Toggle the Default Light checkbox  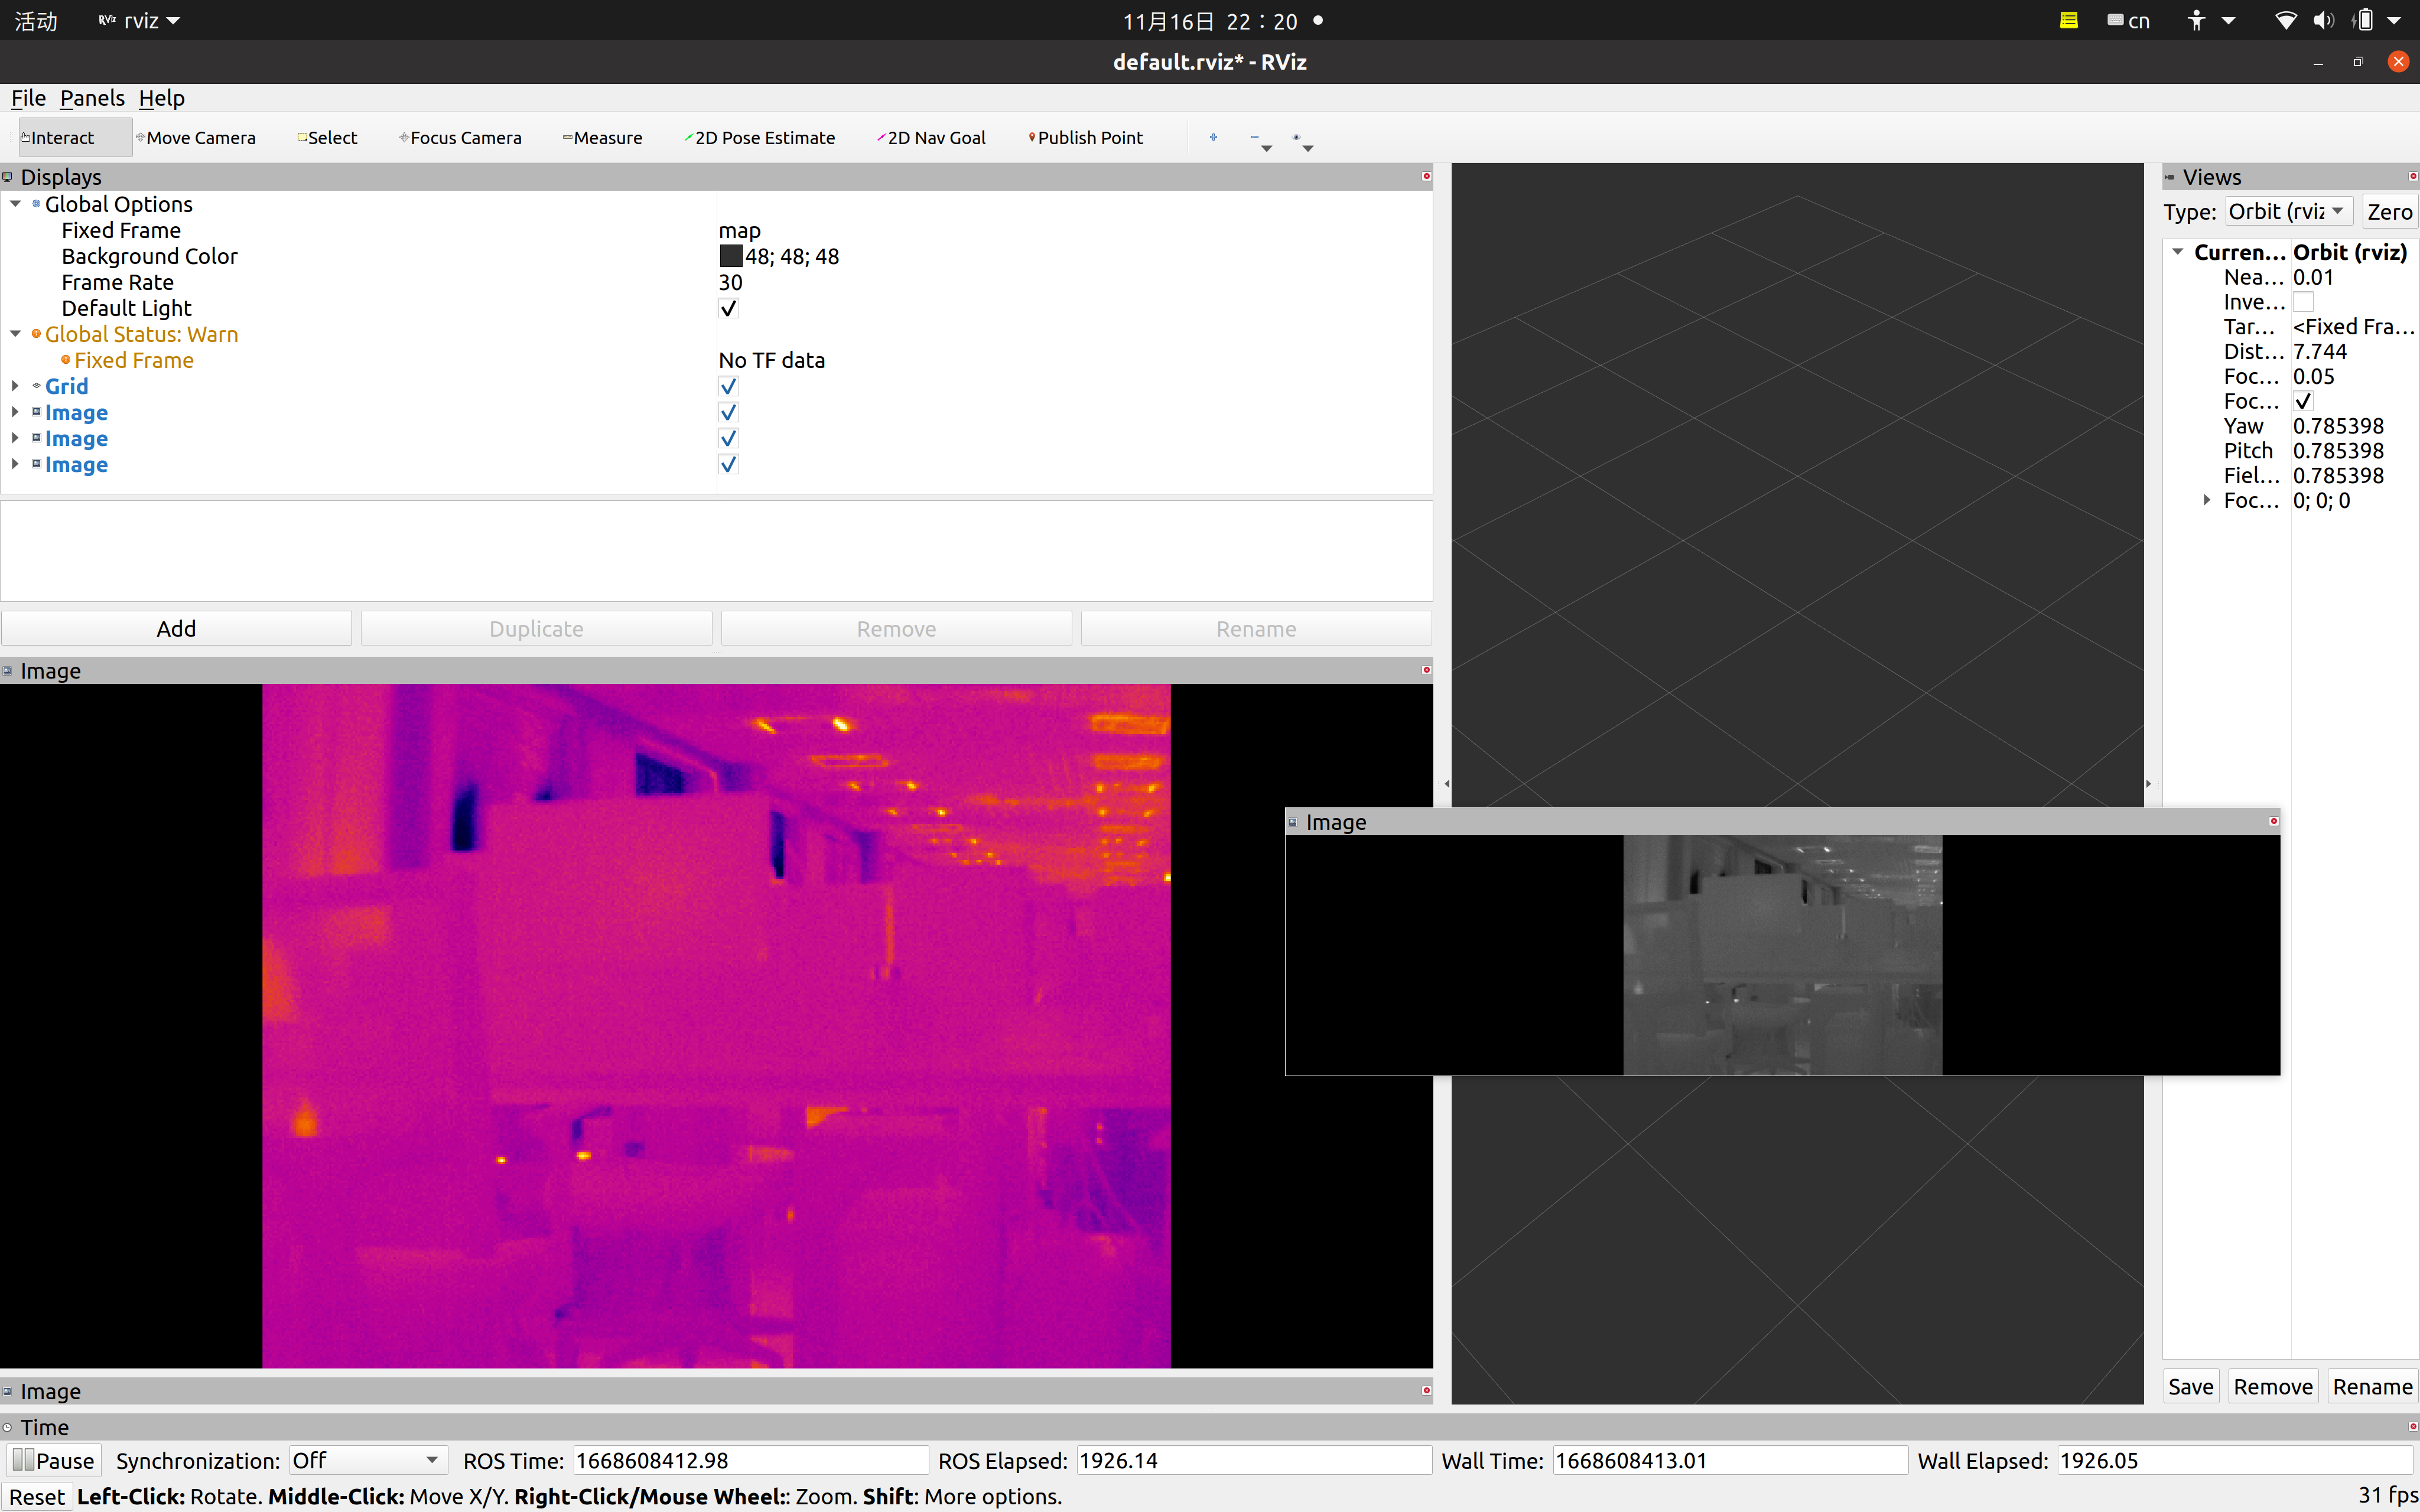pos(729,309)
